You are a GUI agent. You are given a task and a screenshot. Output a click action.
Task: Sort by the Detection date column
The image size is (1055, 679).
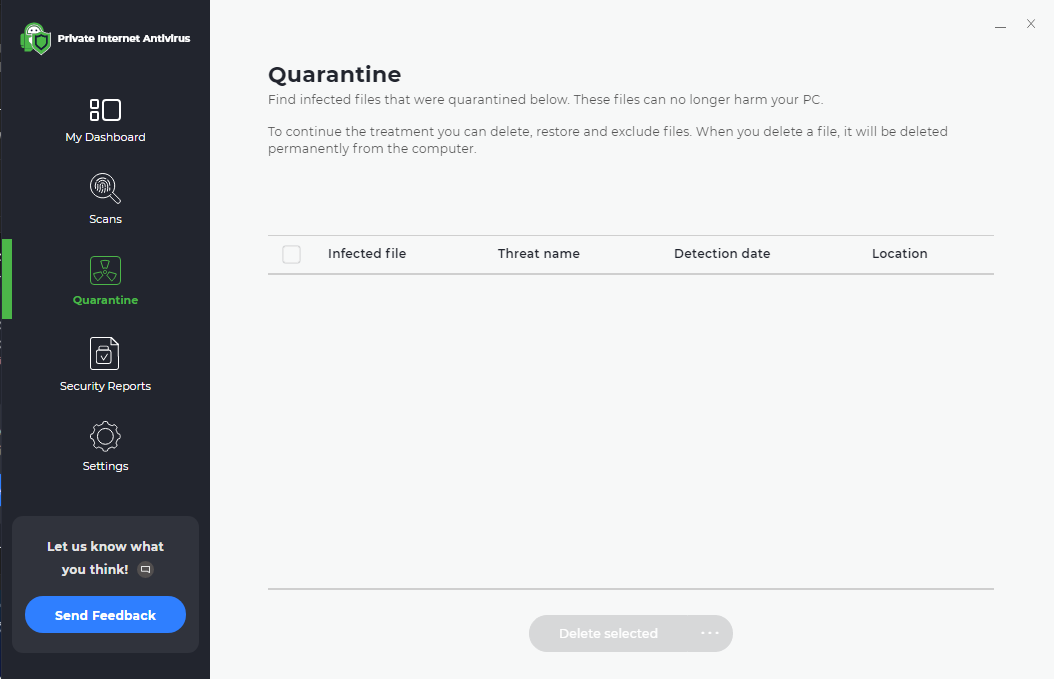point(722,254)
